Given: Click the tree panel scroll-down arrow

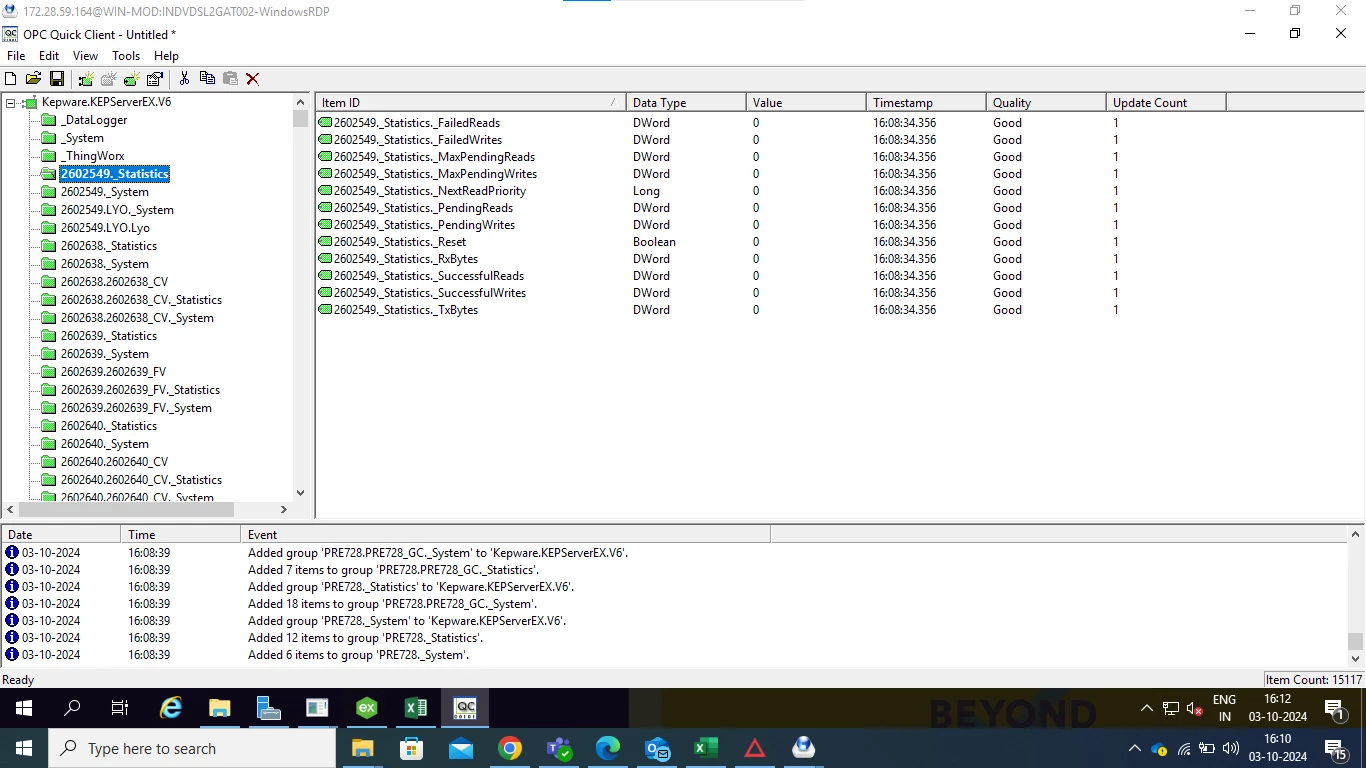Looking at the screenshot, I should pyautogui.click(x=300, y=493).
